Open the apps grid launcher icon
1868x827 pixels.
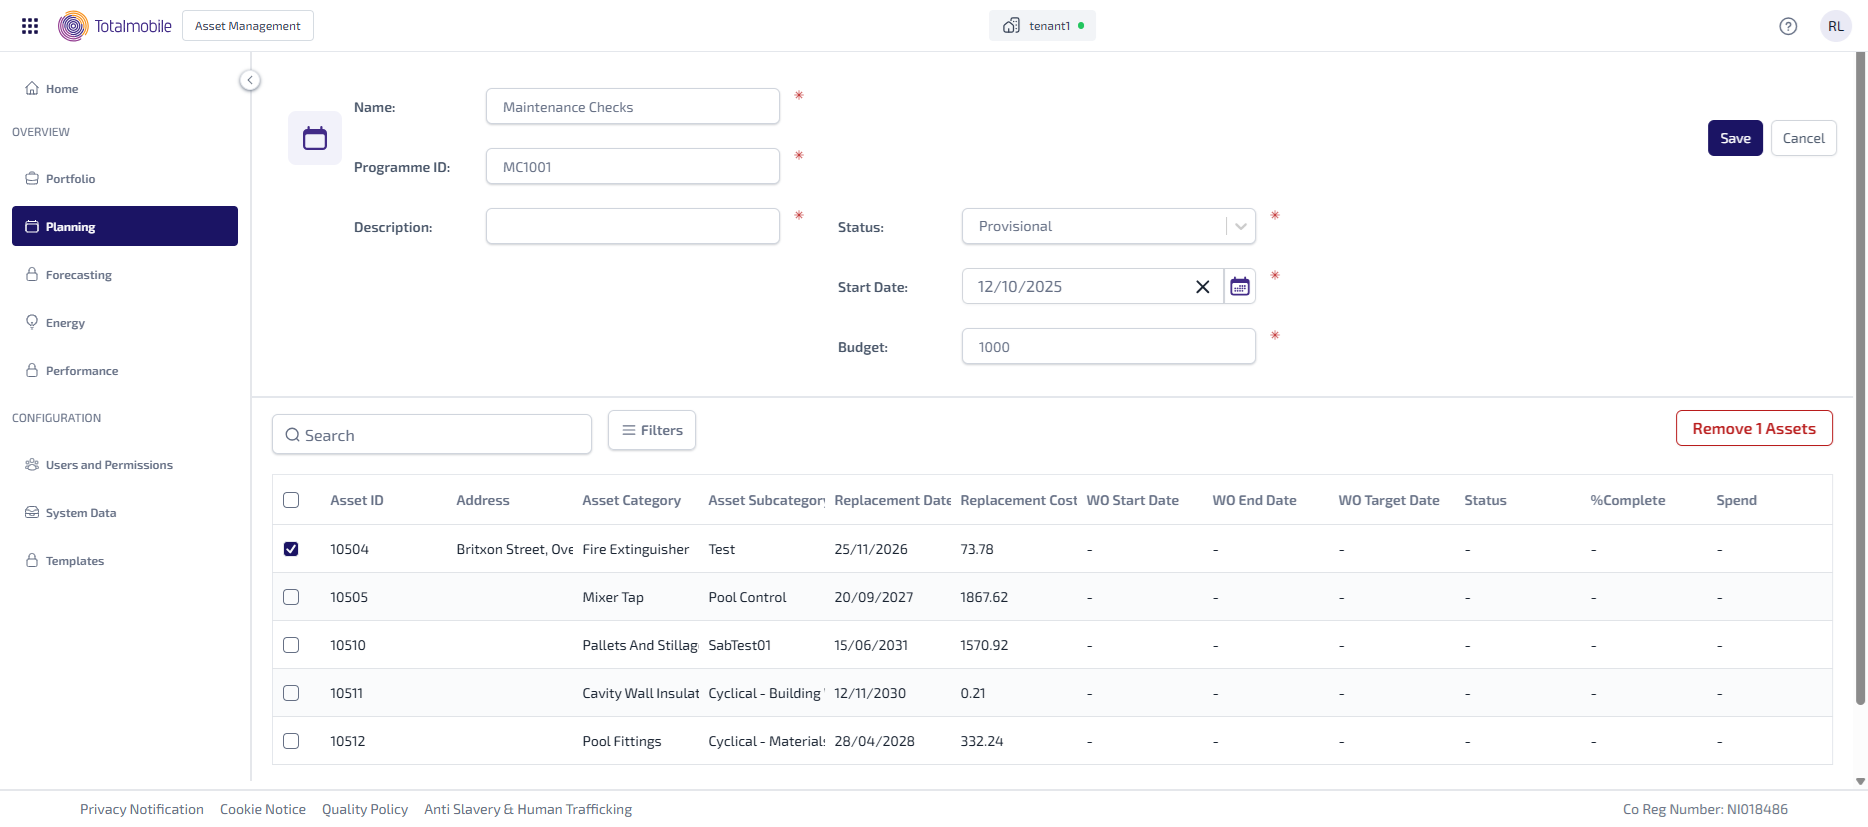30,26
